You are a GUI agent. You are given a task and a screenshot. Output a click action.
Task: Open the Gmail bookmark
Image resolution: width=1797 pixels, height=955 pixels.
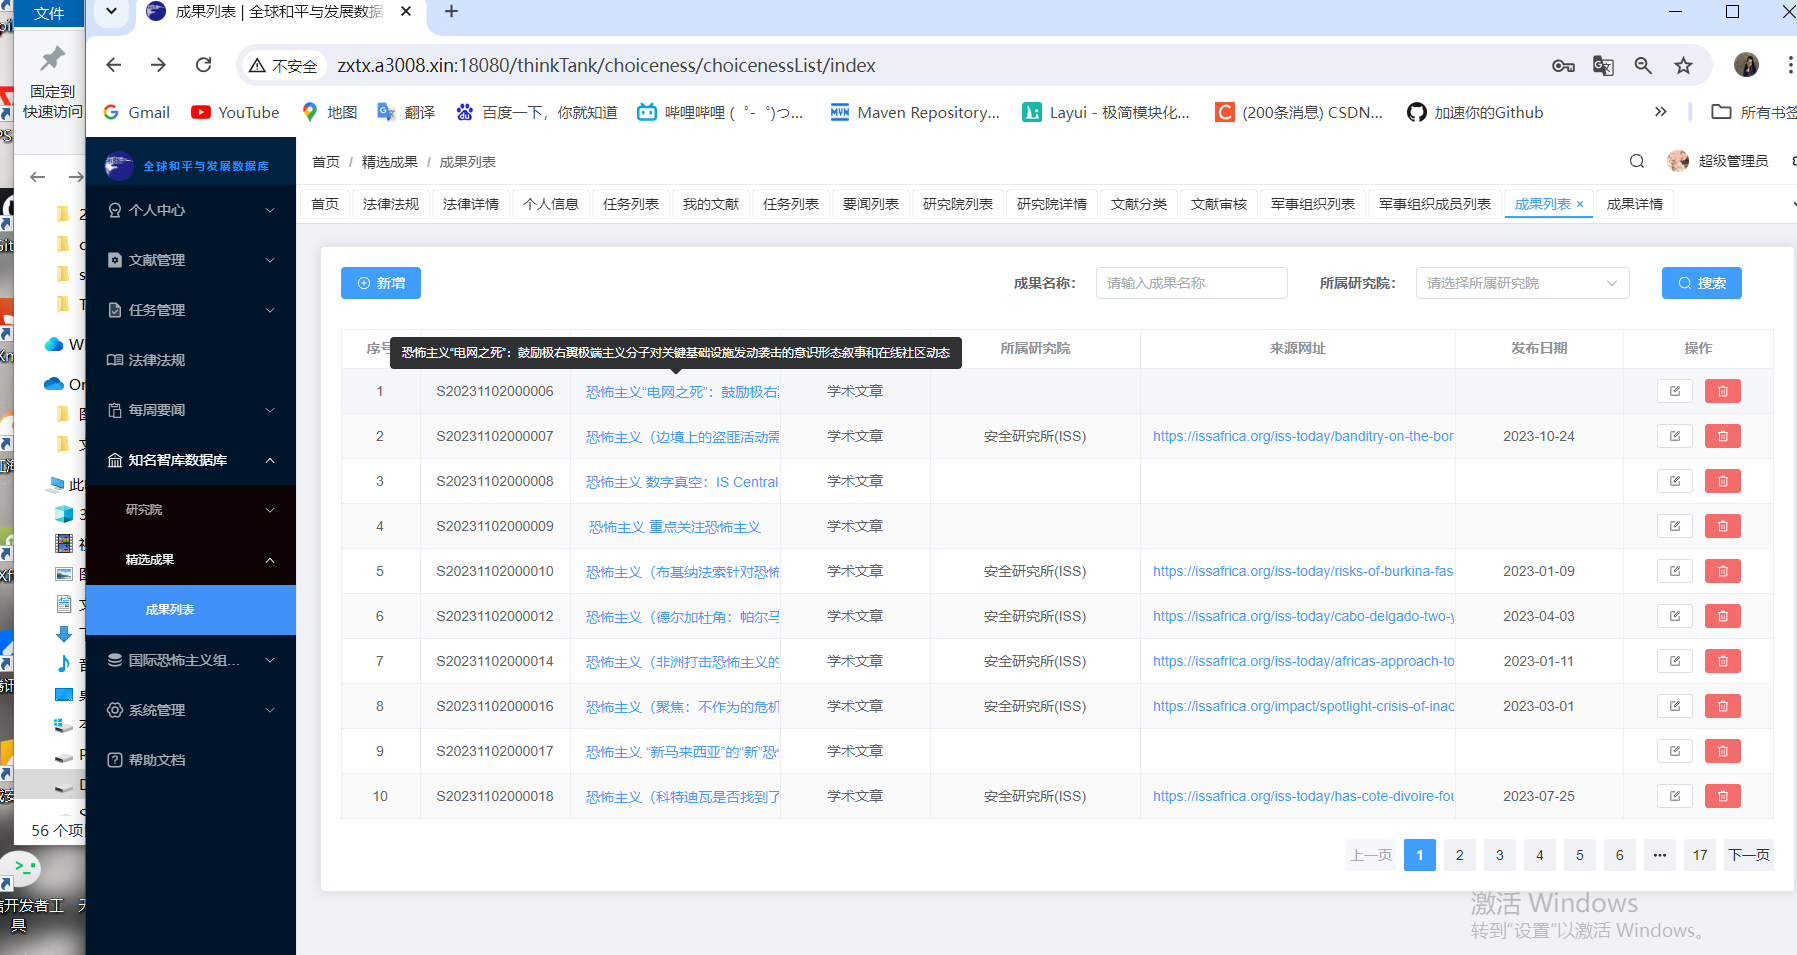pyautogui.click(x=137, y=112)
